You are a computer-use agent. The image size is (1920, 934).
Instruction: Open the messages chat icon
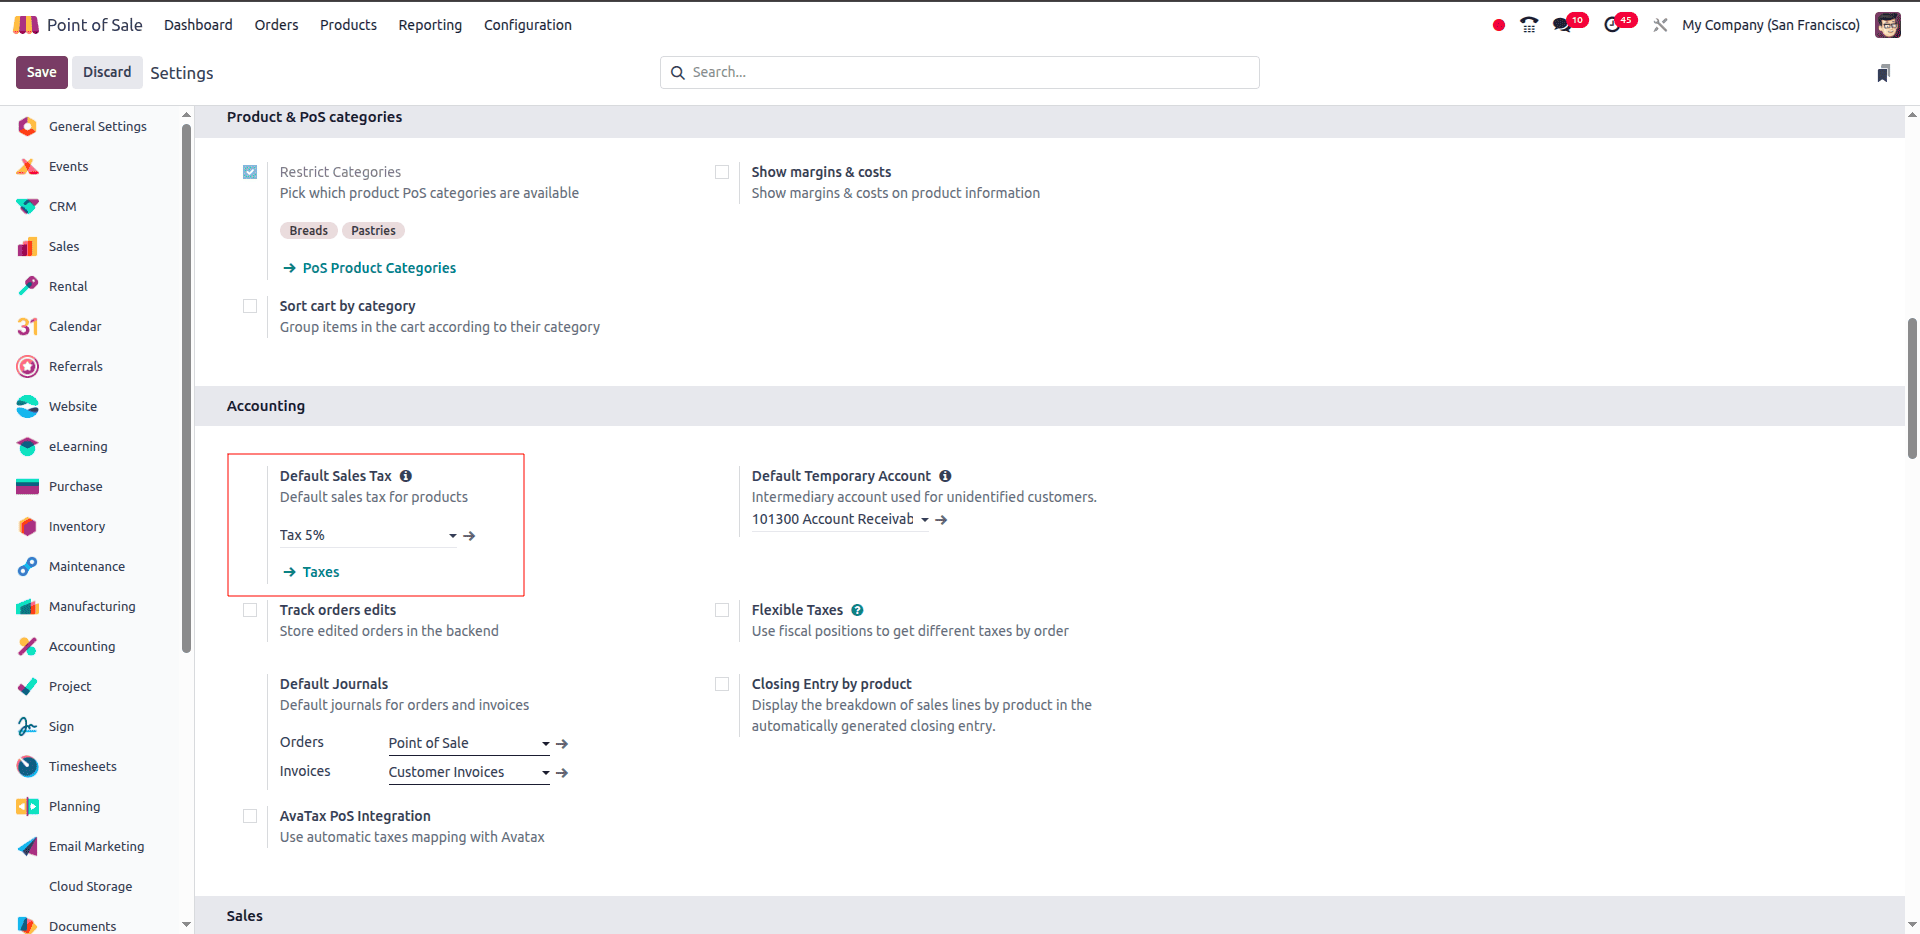1561,25
